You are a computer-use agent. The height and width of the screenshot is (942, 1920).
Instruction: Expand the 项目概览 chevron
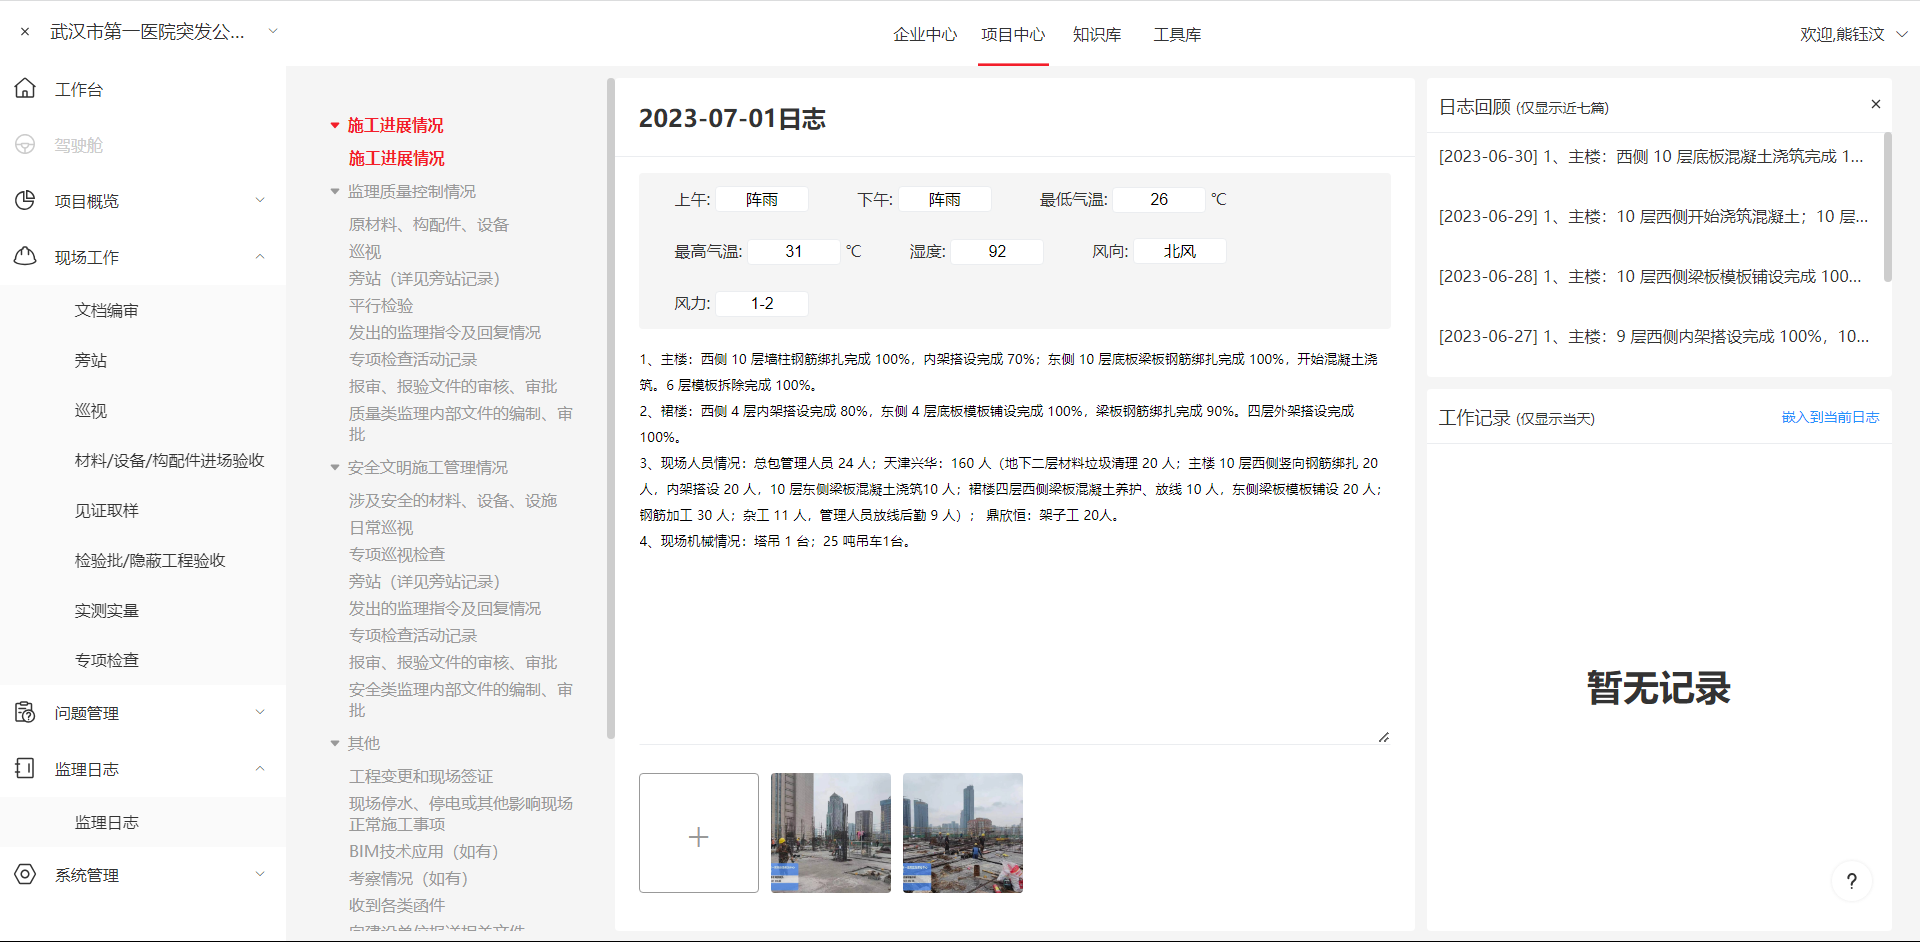coord(260,200)
